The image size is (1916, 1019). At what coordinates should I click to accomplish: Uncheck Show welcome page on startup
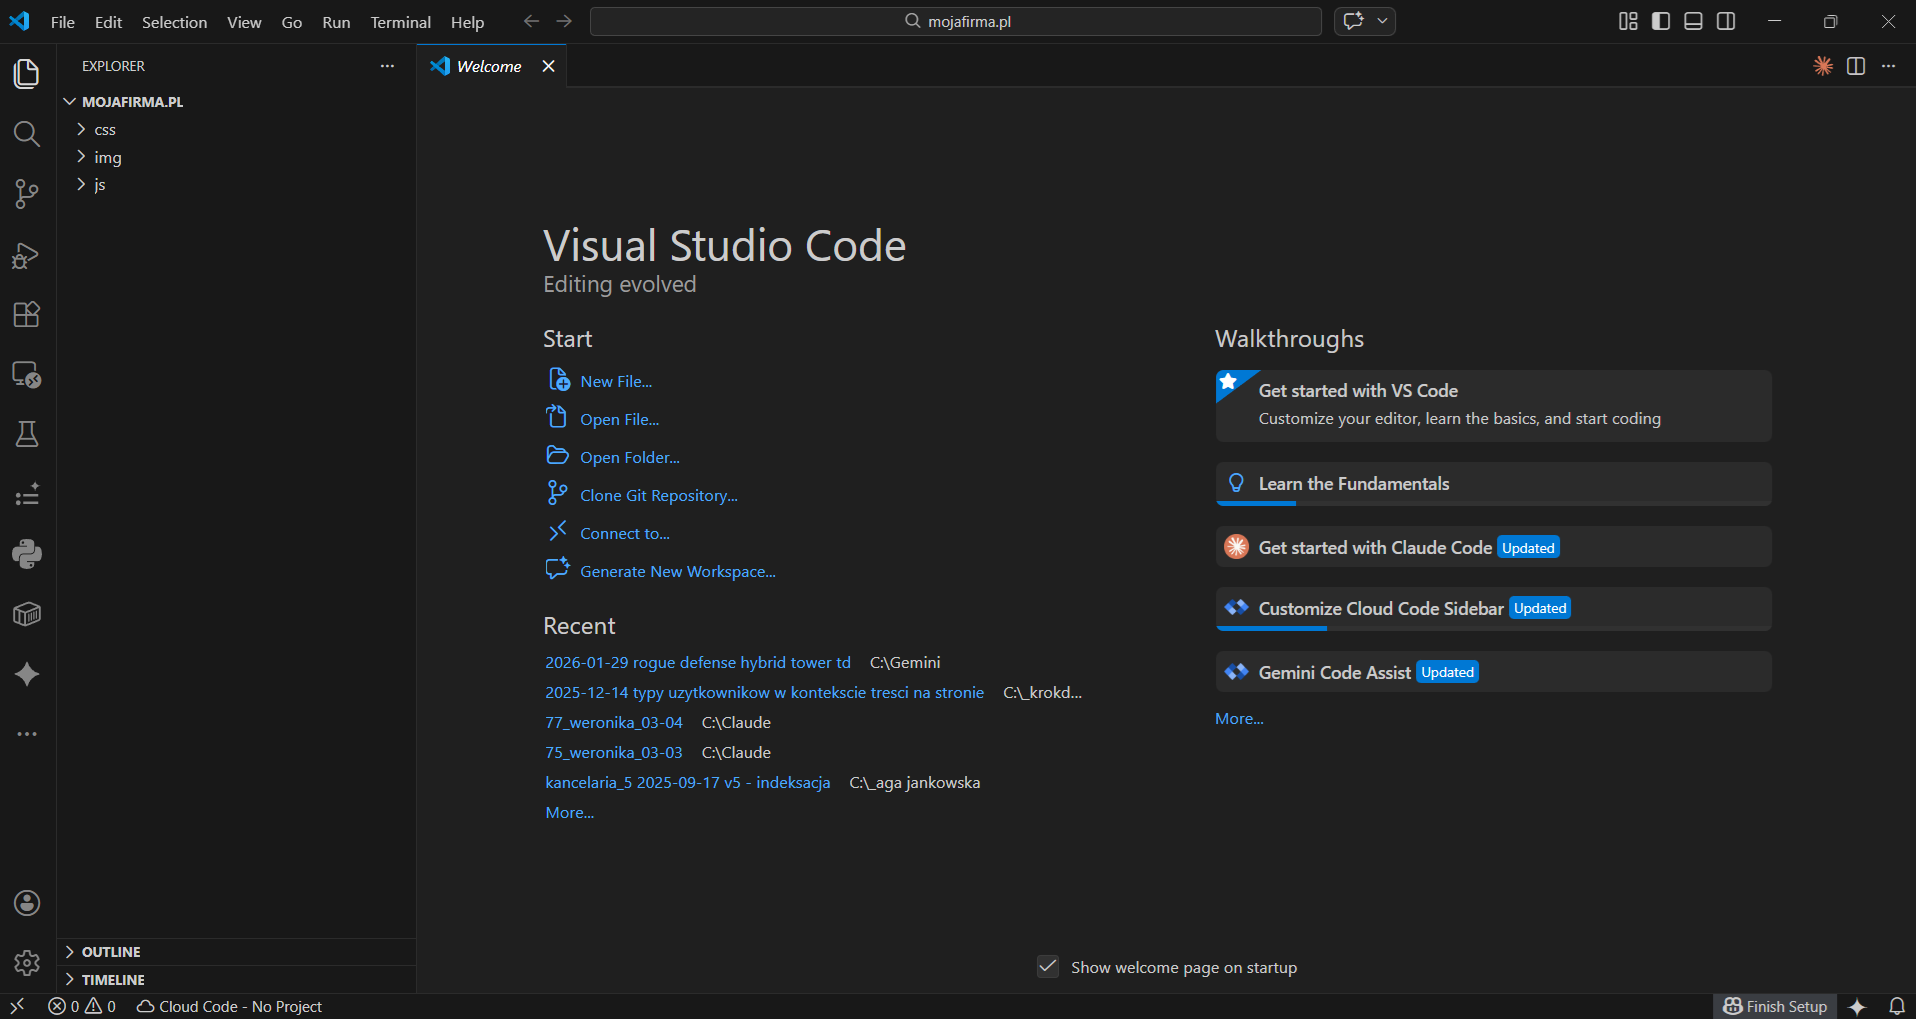coord(1047,966)
